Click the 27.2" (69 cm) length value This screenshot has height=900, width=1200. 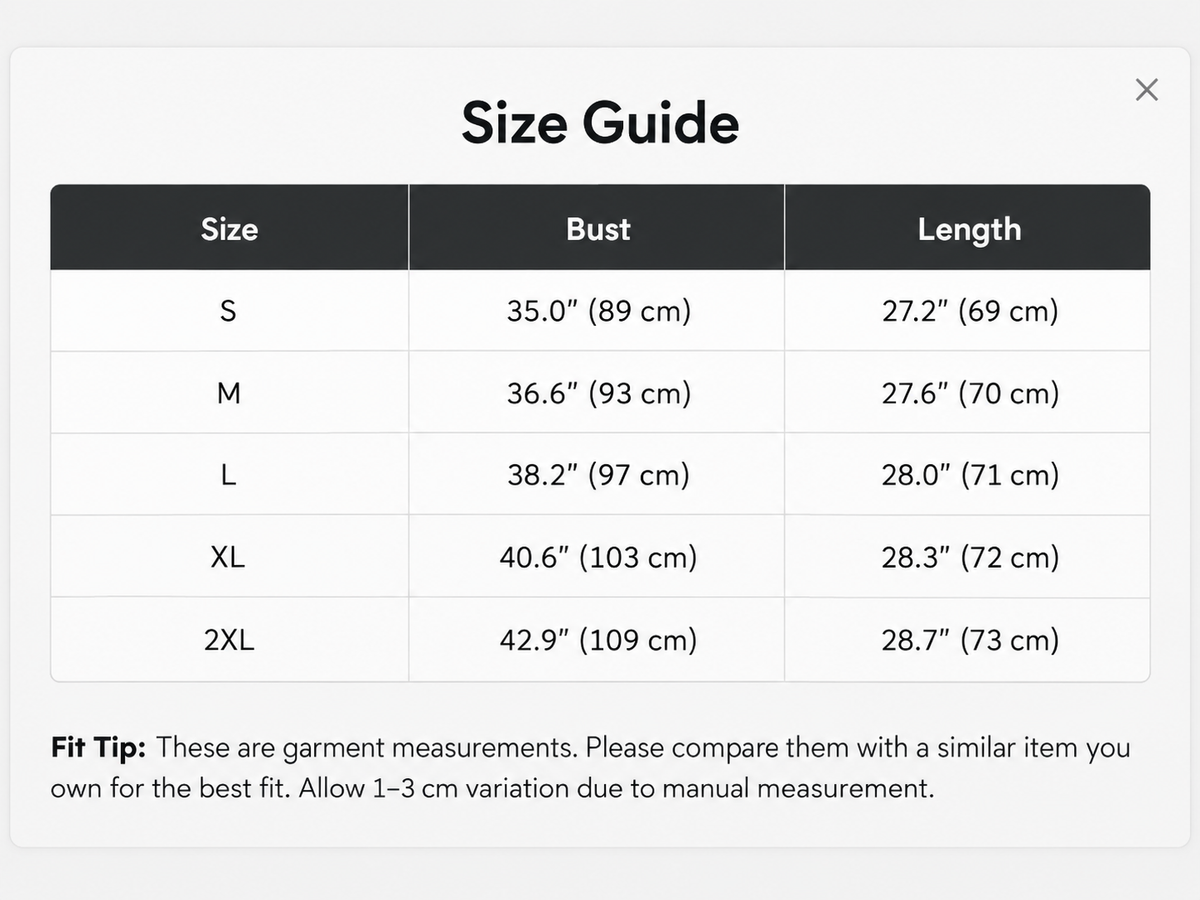969,311
